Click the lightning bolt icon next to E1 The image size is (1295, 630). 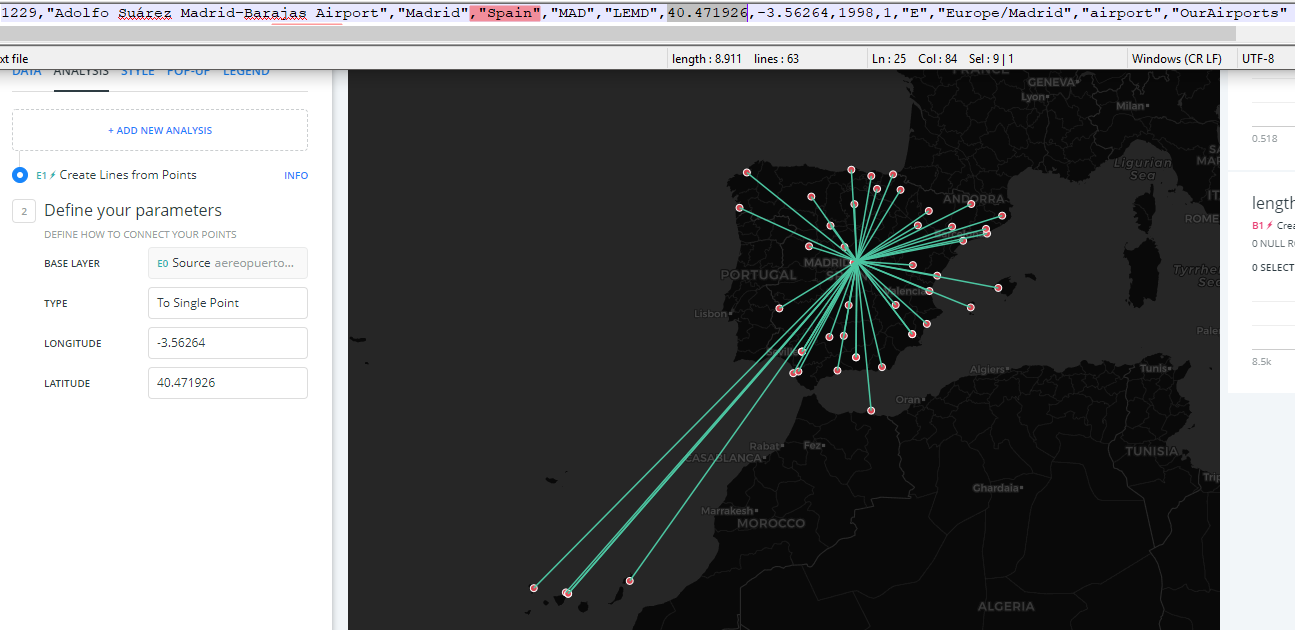coord(53,175)
